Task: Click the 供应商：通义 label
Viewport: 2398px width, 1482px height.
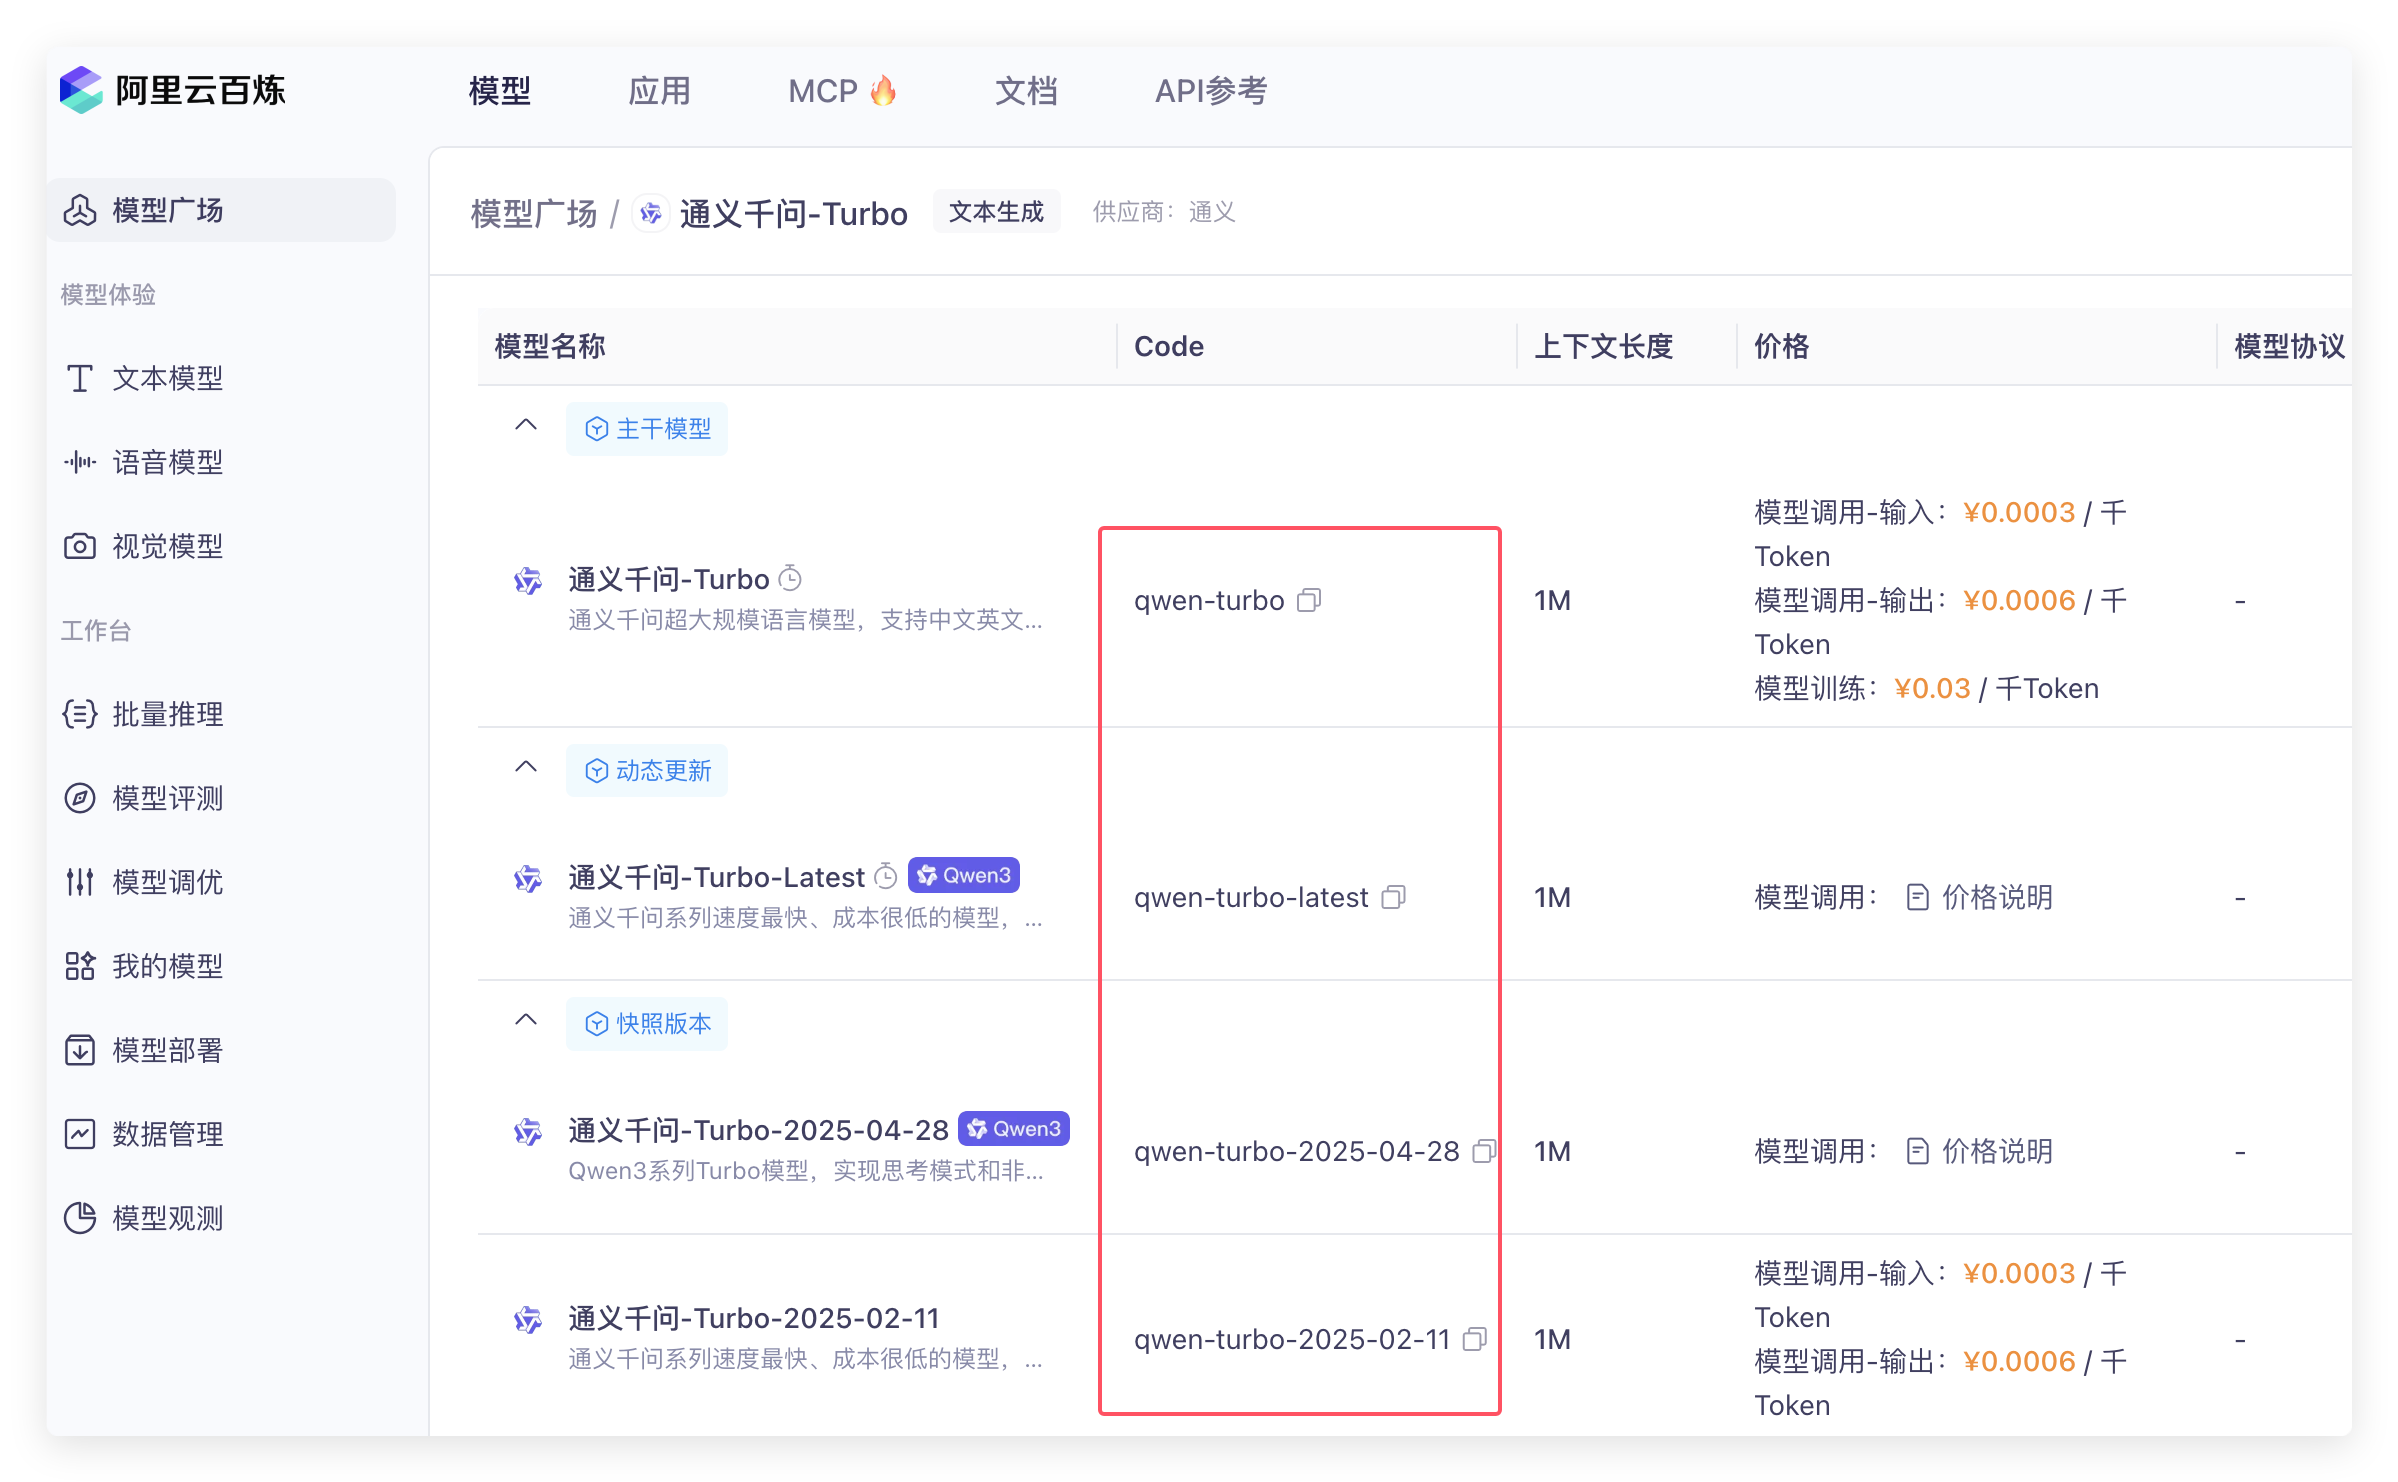Action: (x=1165, y=212)
